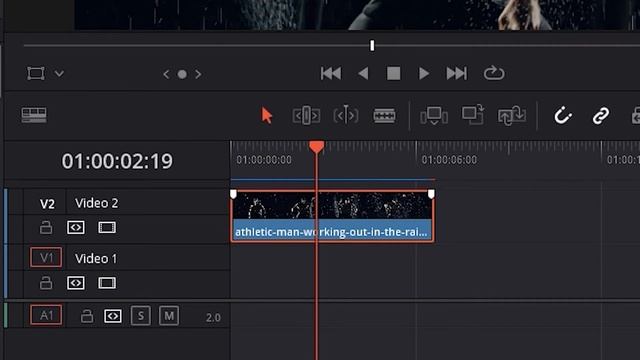Toggle timeline Snapping magnet
Screen dimensions: 640x360
[x=562, y=116]
